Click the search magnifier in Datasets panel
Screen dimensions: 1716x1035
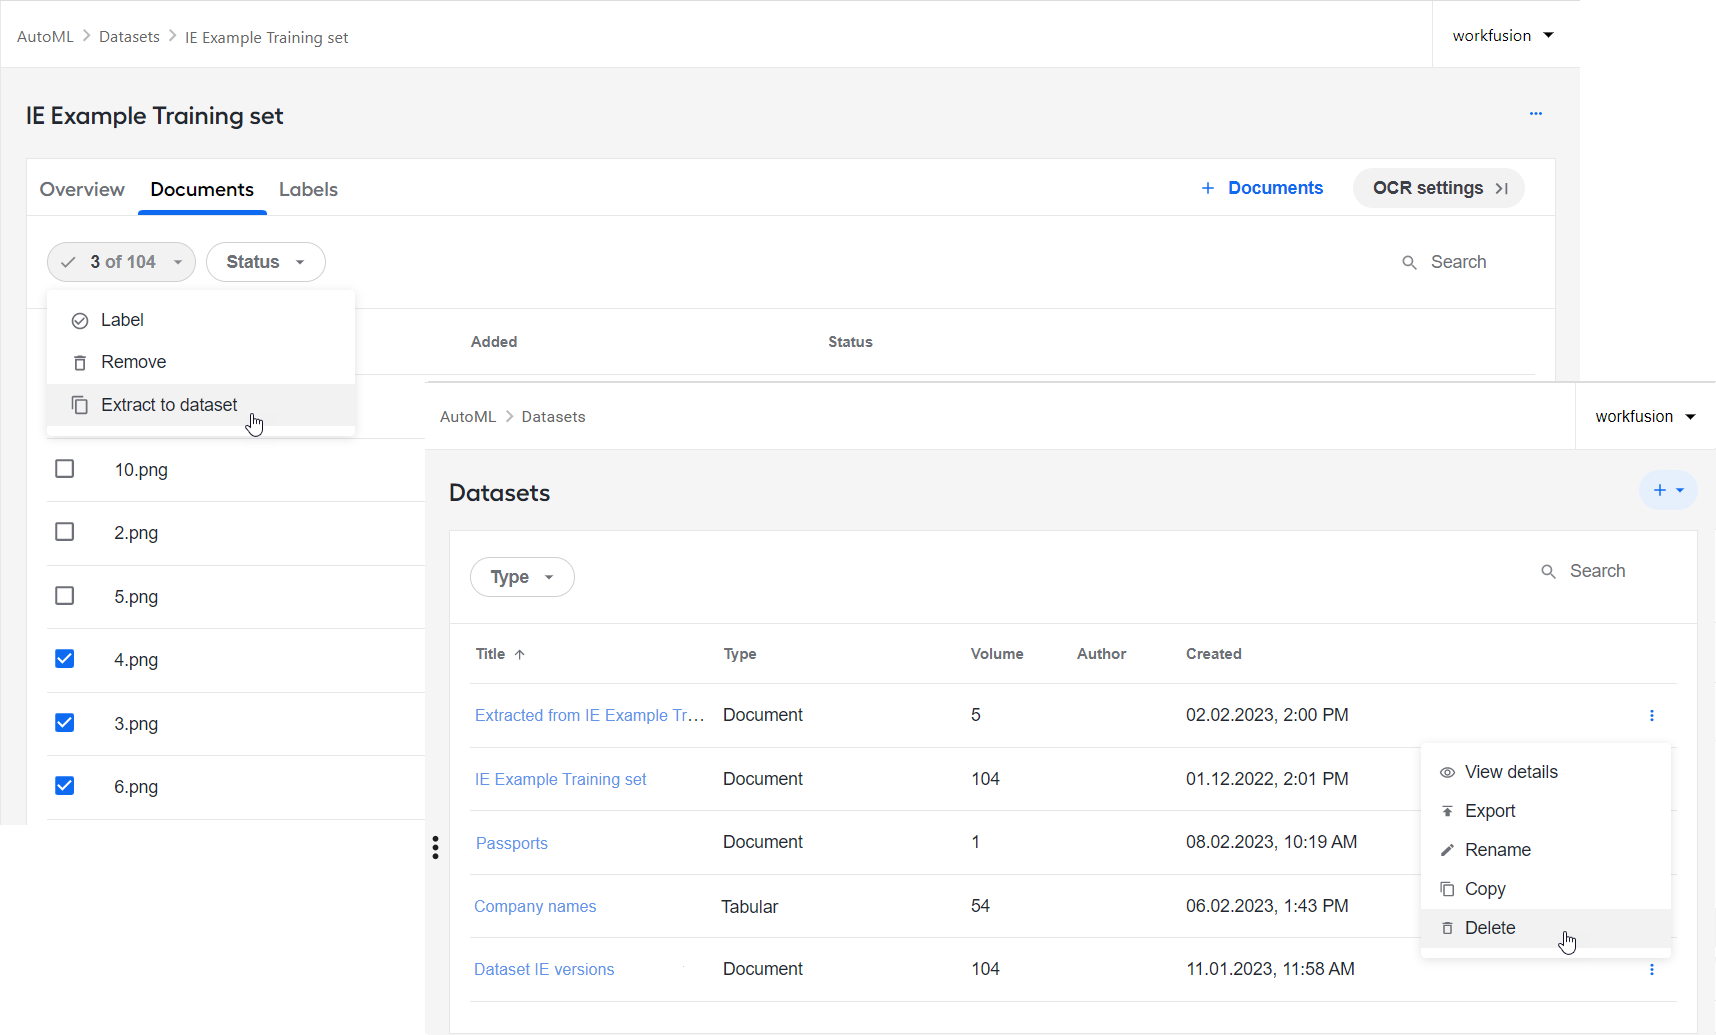[x=1548, y=572]
